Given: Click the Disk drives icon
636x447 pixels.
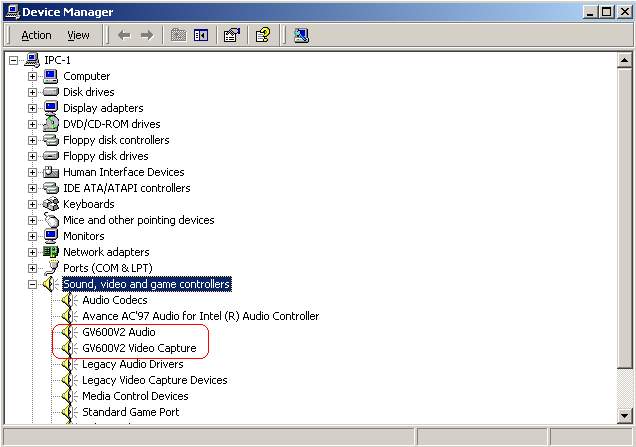Looking at the screenshot, I should [51, 92].
